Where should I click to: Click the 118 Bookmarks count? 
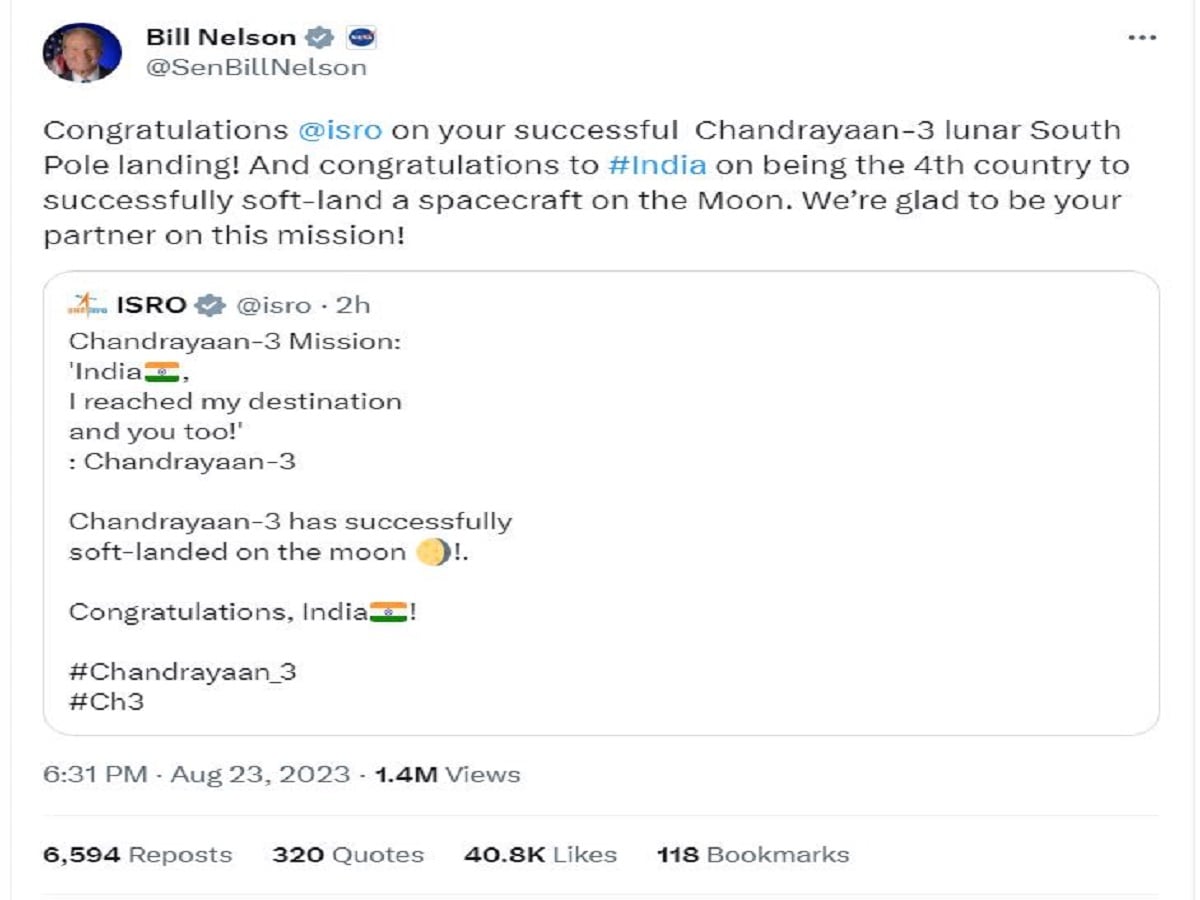point(752,855)
